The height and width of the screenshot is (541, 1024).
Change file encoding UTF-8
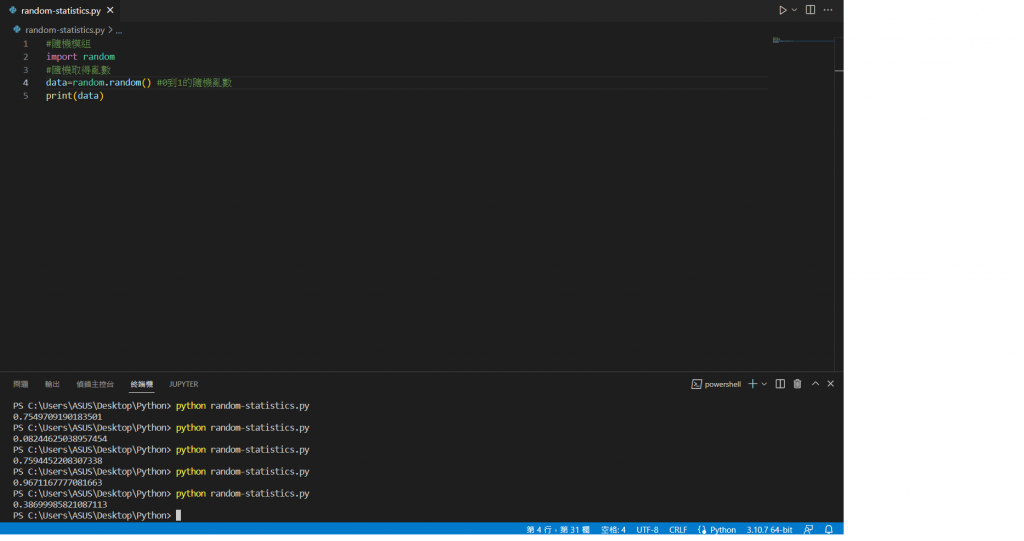[x=647, y=530]
